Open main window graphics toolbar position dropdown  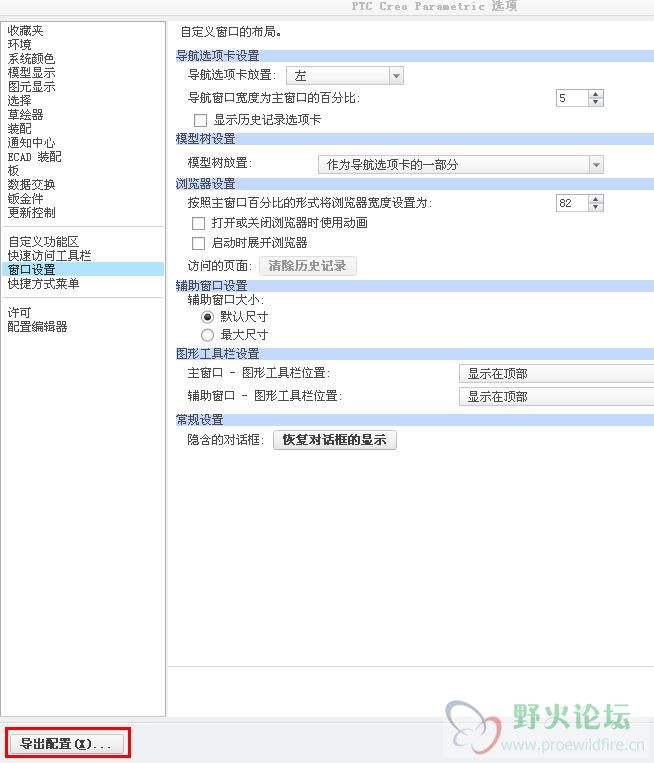point(556,374)
